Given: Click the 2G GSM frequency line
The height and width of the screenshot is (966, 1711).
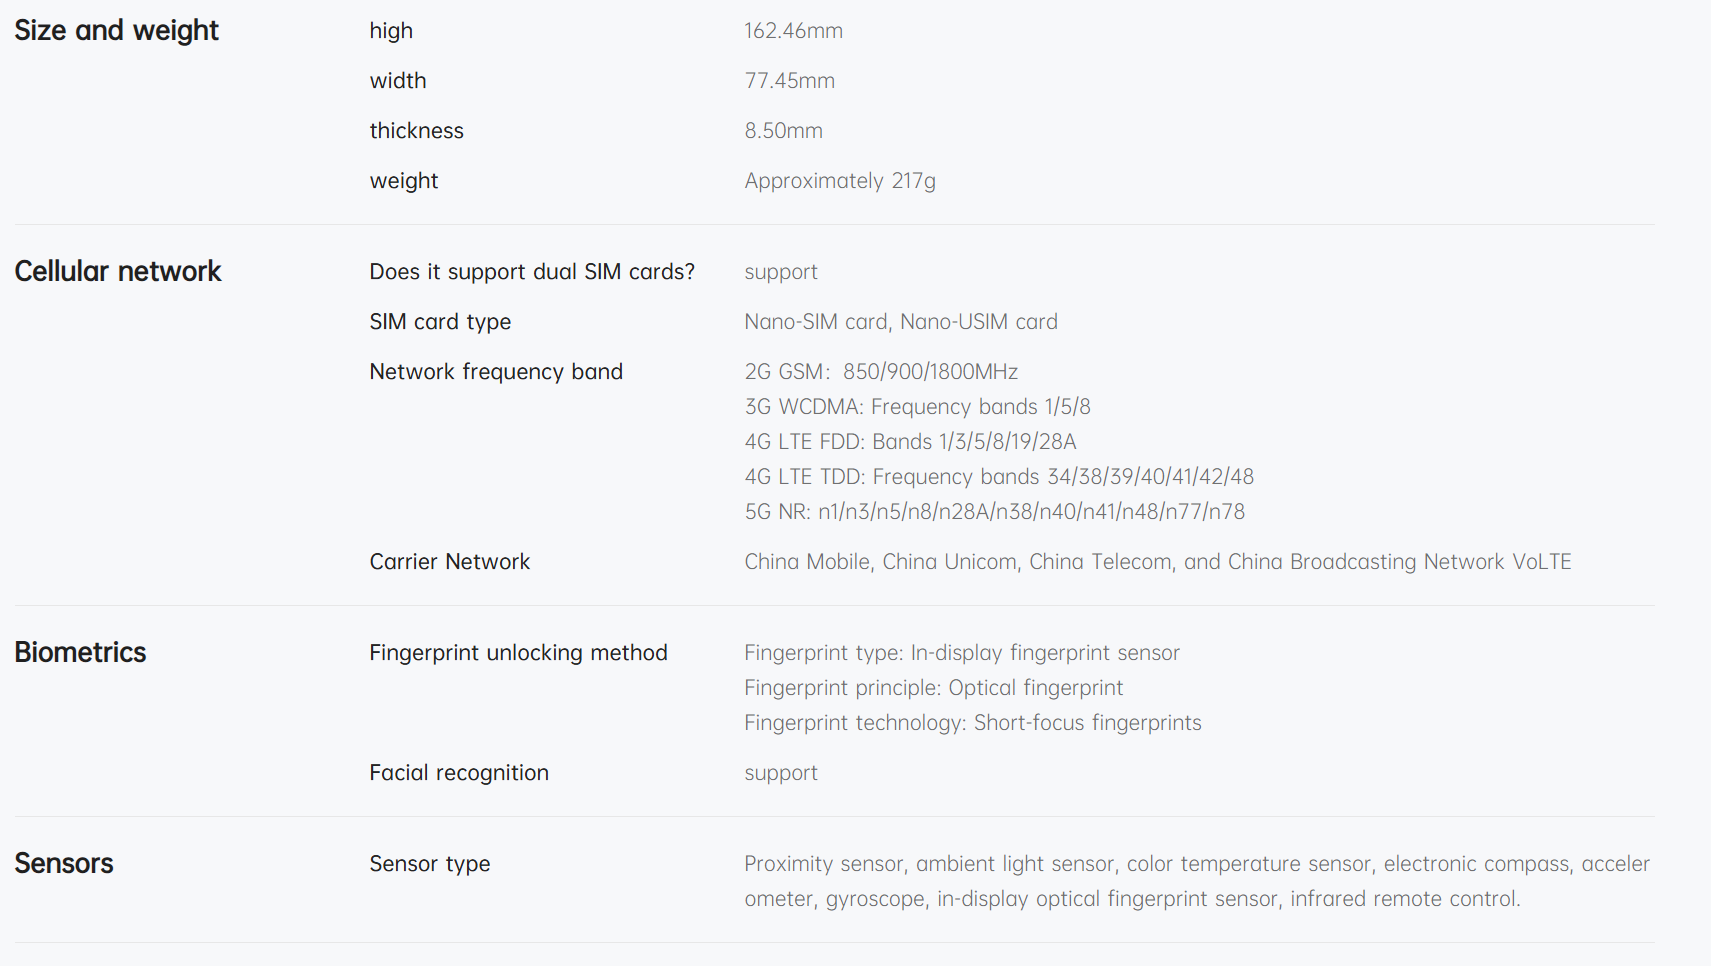Looking at the screenshot, I should coord(880,372).
